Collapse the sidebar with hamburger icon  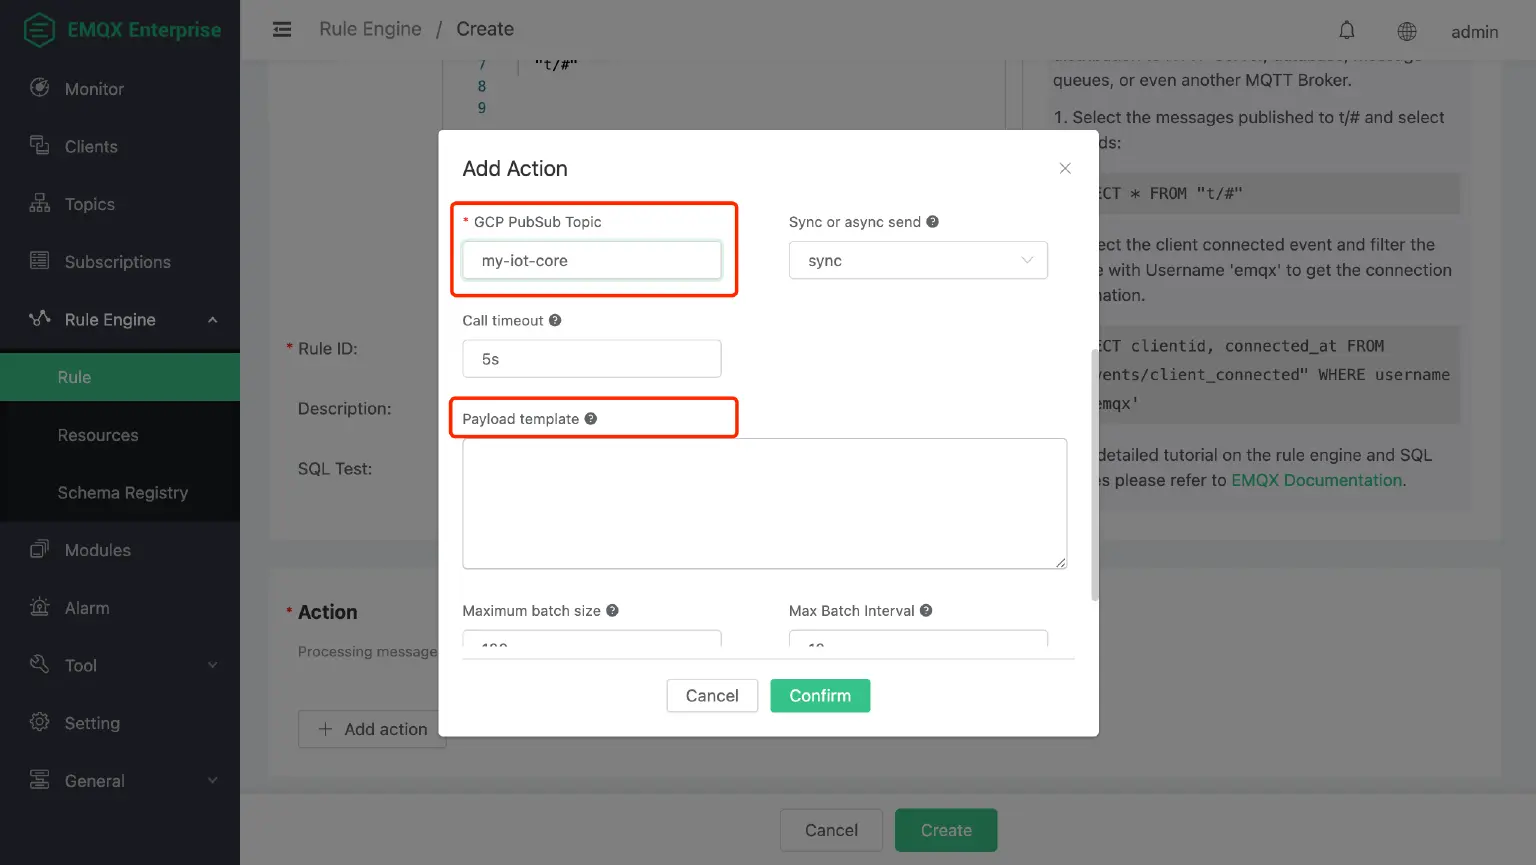[281, 29]
